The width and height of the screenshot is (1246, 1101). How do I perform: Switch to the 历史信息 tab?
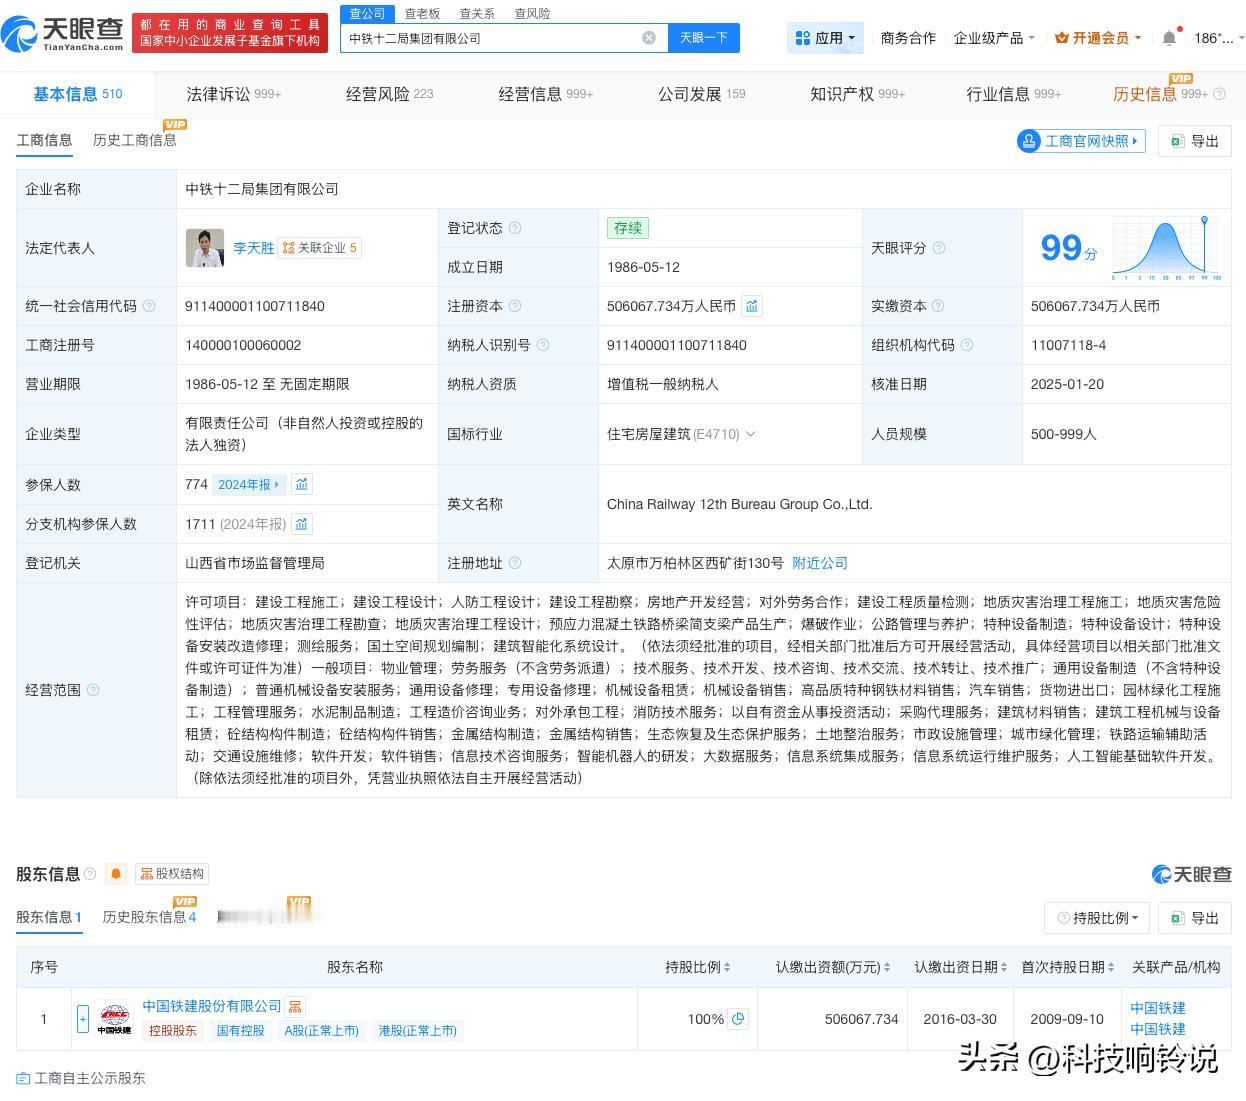pyautogui.click(x=1169, y=94)
